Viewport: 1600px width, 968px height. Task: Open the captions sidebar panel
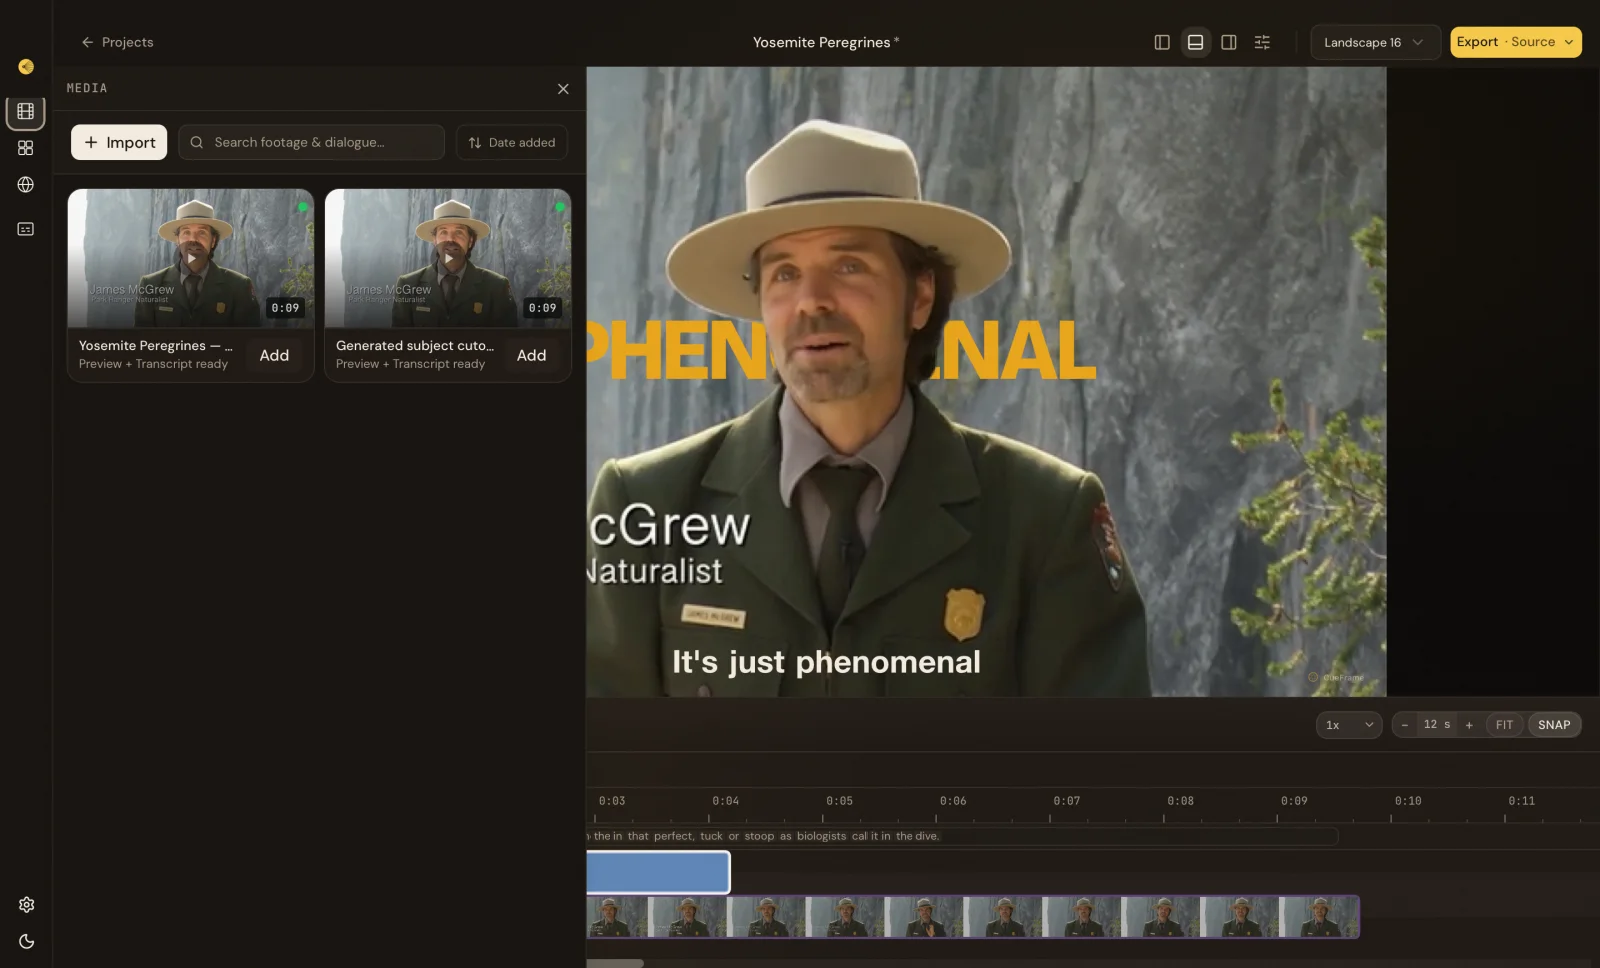click(x=26, y=229)
